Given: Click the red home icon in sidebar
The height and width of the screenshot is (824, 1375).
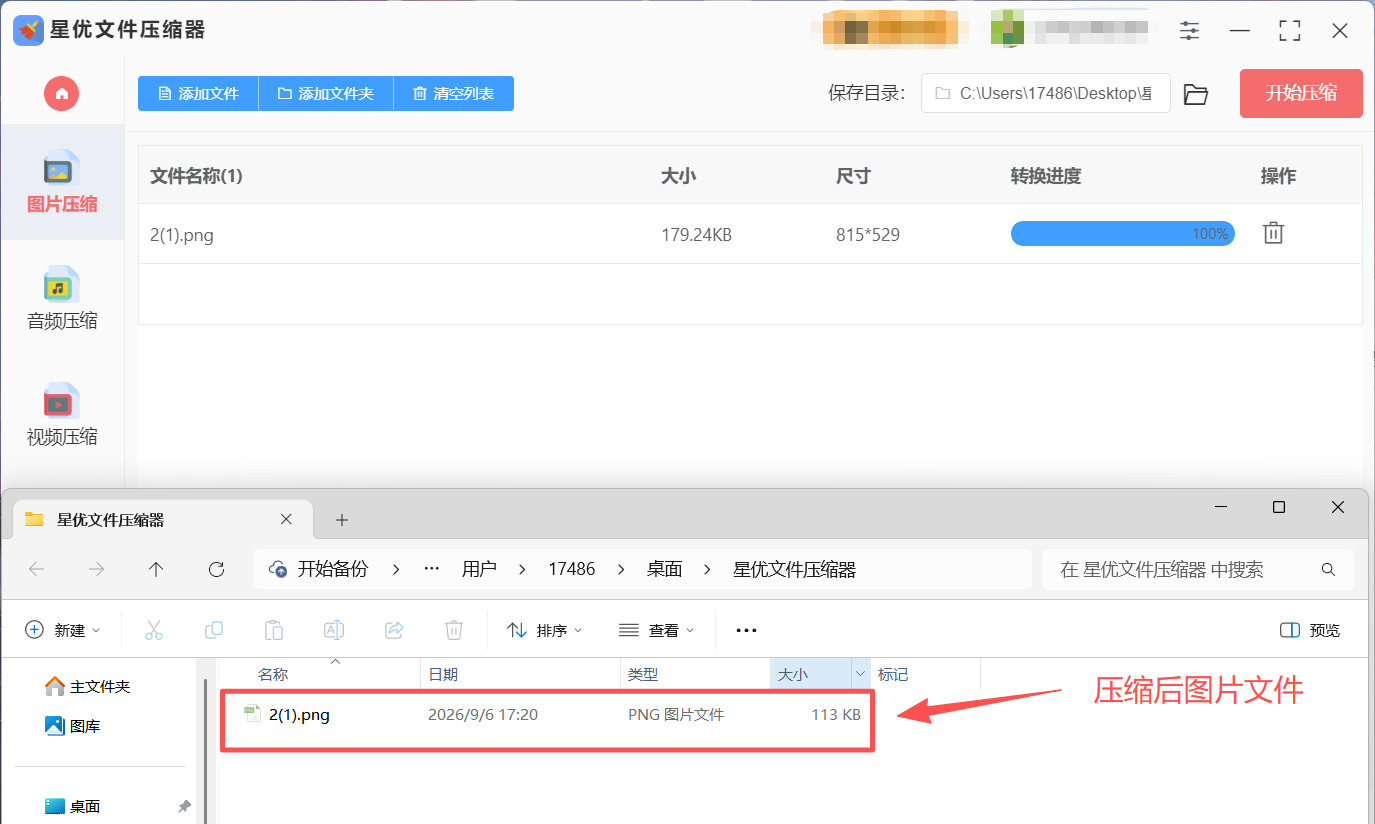Looking at the screenshot, I should click(61, 93).
